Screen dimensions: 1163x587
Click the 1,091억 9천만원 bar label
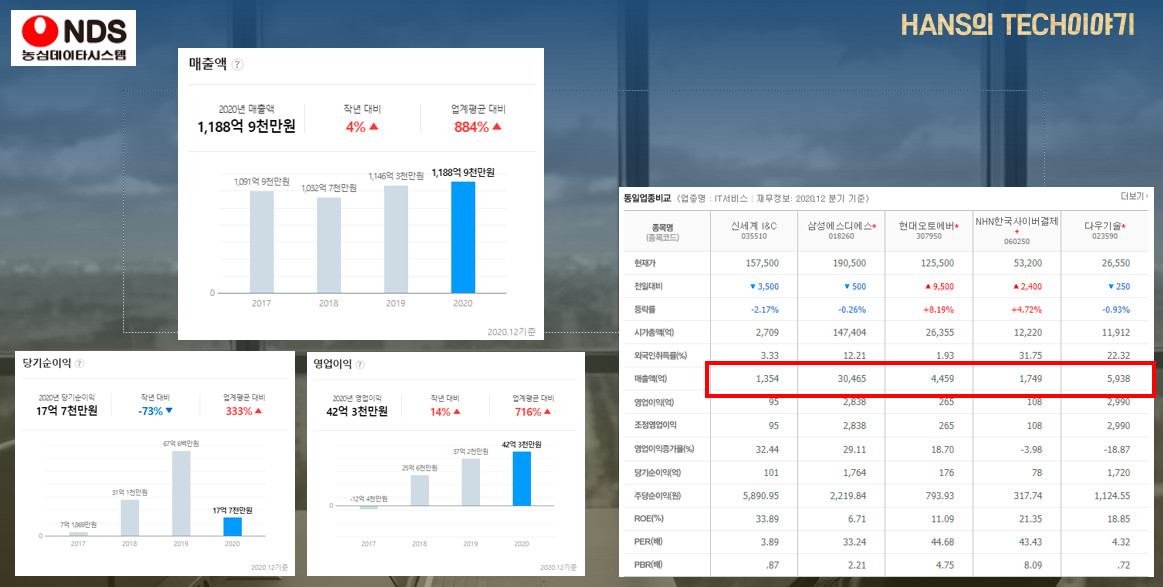262,181
